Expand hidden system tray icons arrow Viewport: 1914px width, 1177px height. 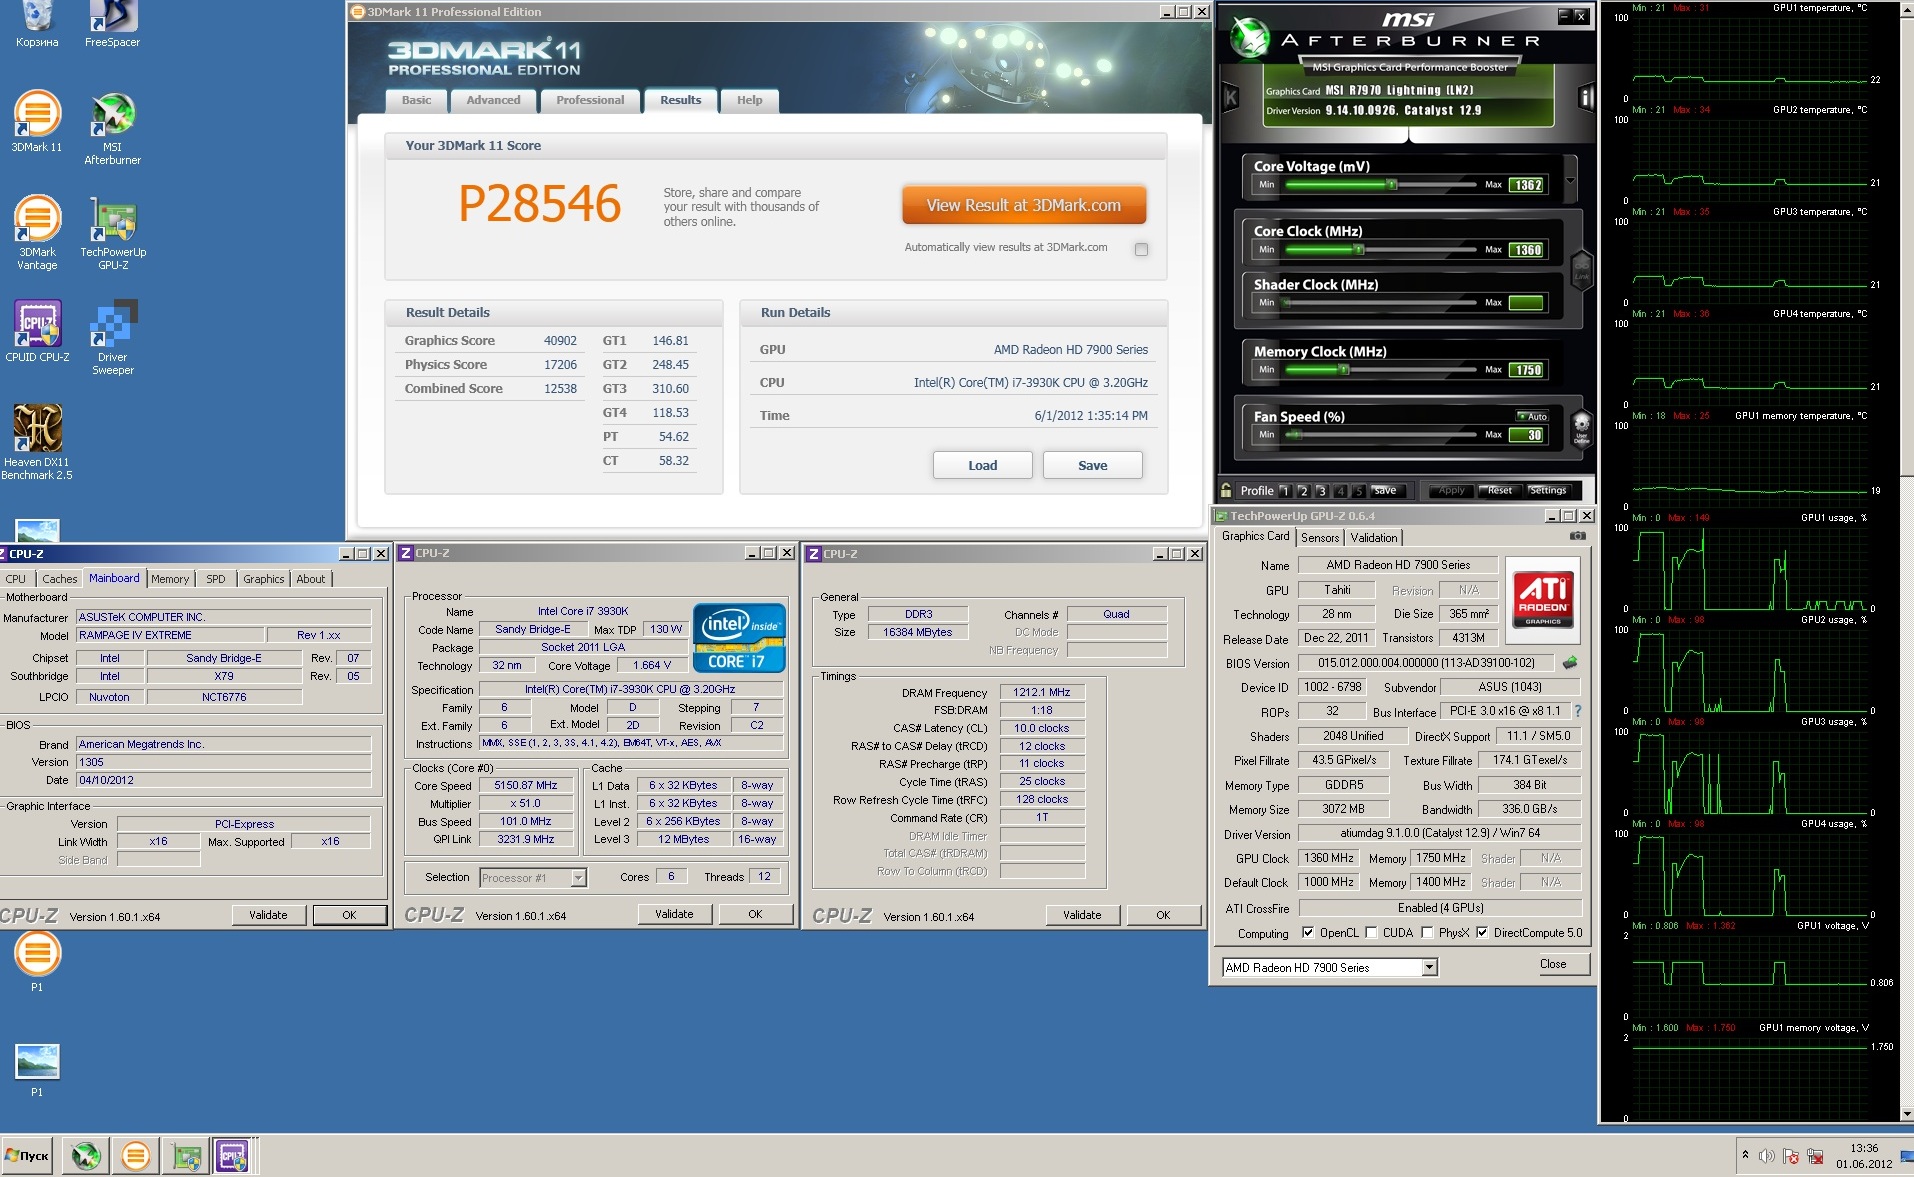1745,1155
